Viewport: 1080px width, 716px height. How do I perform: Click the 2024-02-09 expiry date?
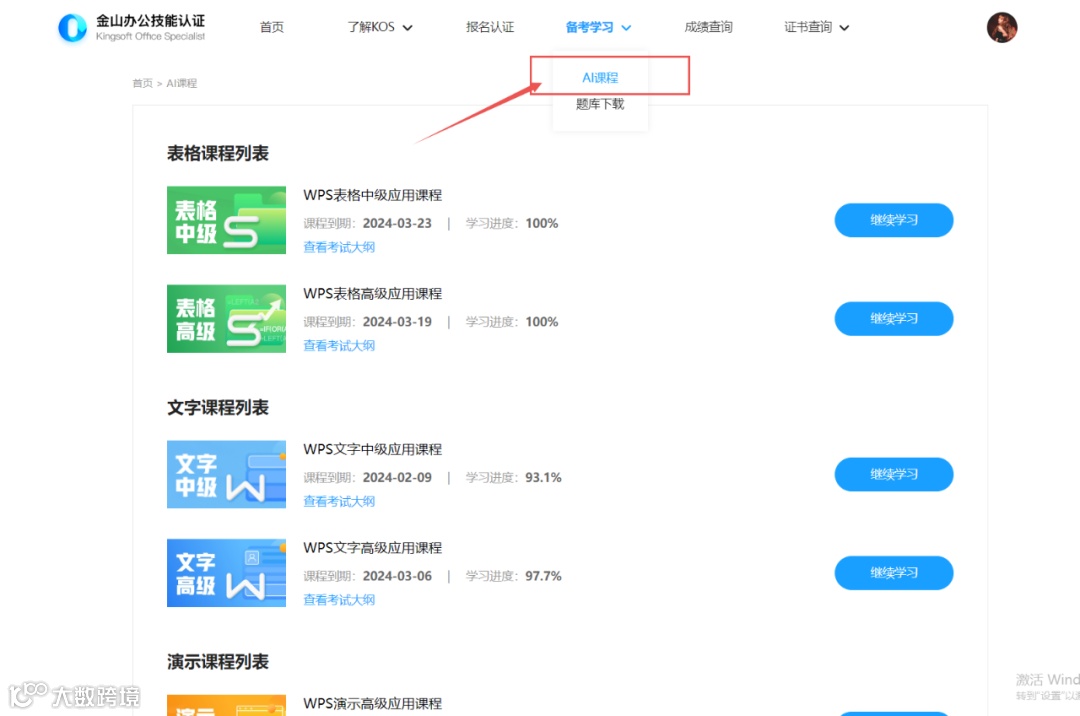click(x=397, y=477)
